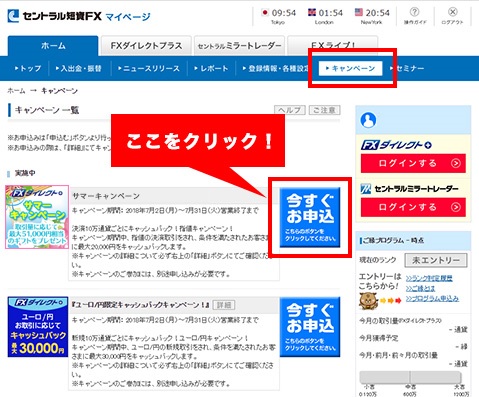Viewport: 479px width, 397px height.
Task: Open 登録情報・各種設定 menu item
Action: tap(275, 68)
